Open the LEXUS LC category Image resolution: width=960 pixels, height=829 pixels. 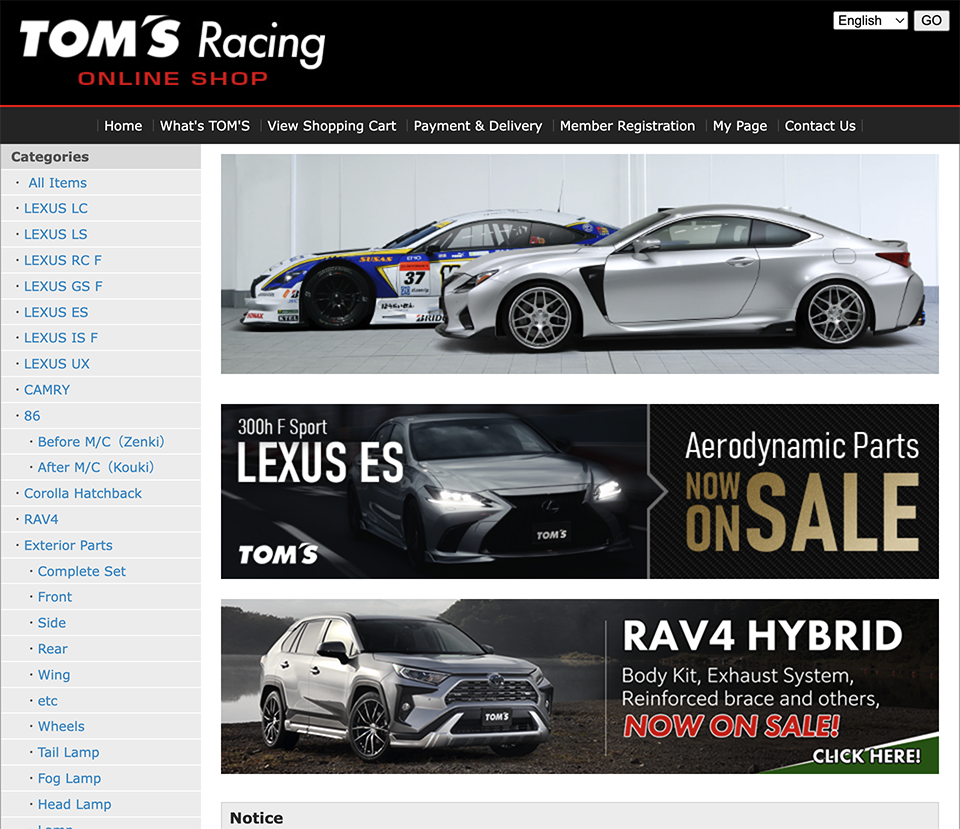tap(56, 208)
